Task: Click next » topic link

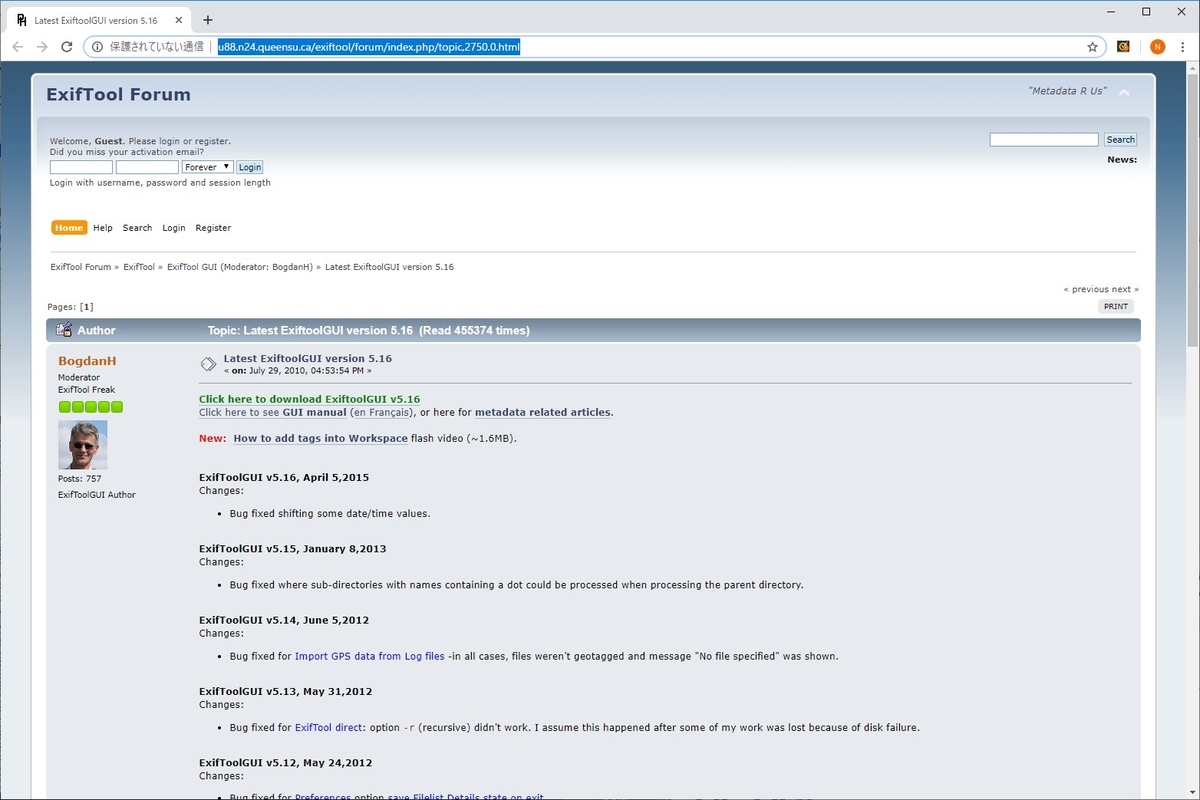Action: coord(1125,289)
